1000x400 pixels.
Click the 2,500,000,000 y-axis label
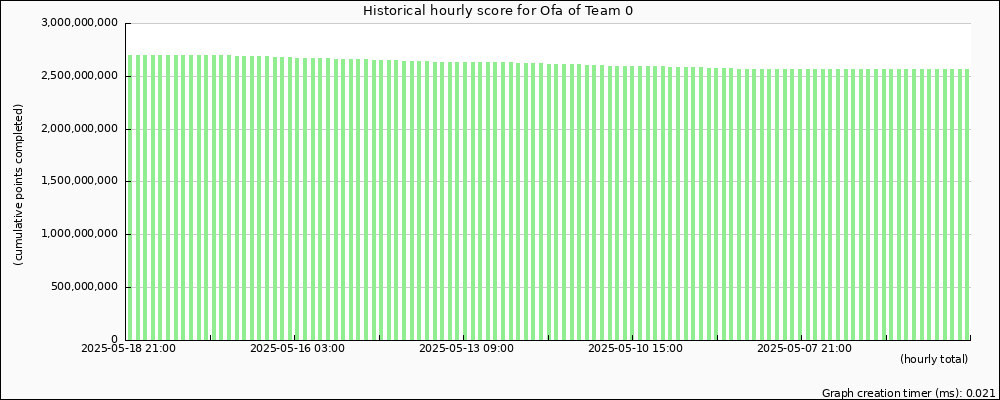coord(79,76)
